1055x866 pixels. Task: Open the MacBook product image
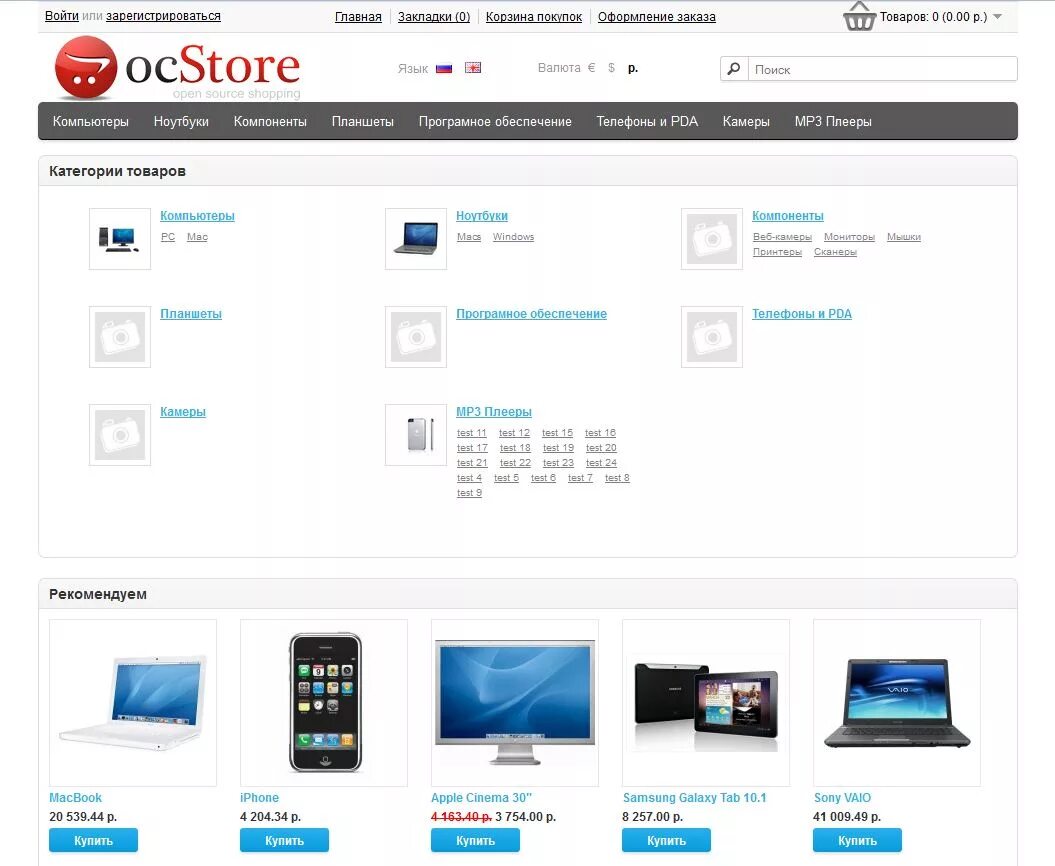tap(133, 703)
